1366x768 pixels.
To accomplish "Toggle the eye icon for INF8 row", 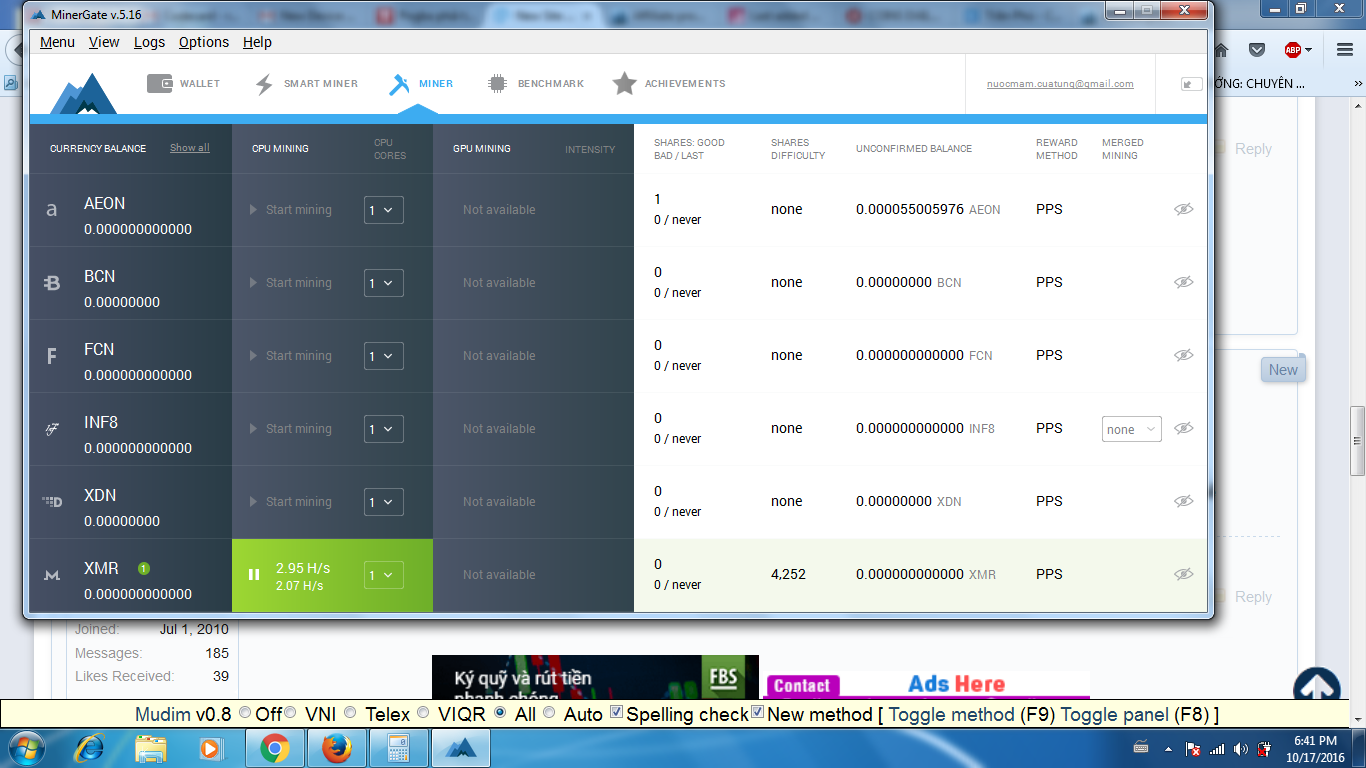I will (x=1184, y=428).
